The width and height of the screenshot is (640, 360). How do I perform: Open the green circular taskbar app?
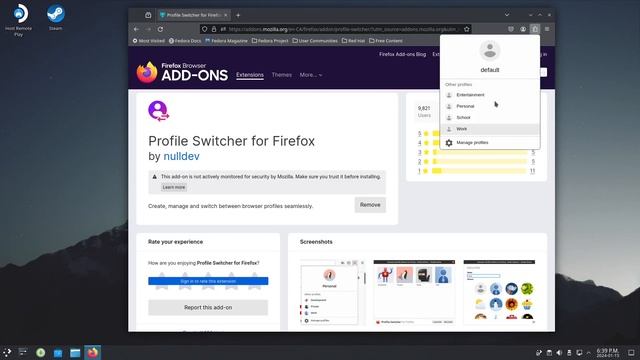[40, 352]
